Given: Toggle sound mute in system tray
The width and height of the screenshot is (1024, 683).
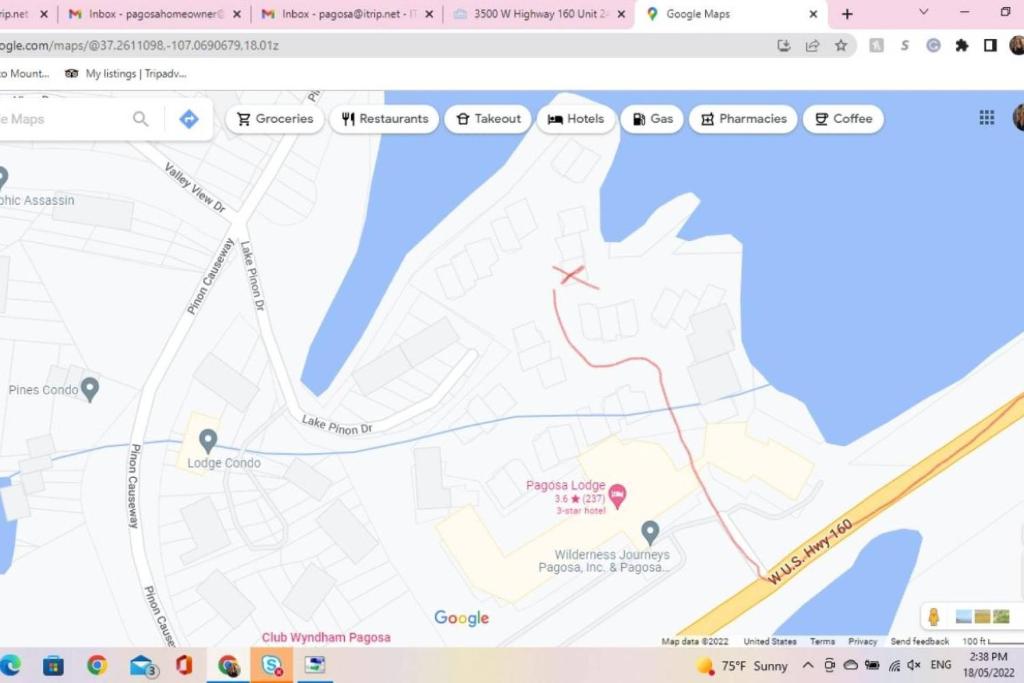Looking at the screenshot, I should coord(913,665).
